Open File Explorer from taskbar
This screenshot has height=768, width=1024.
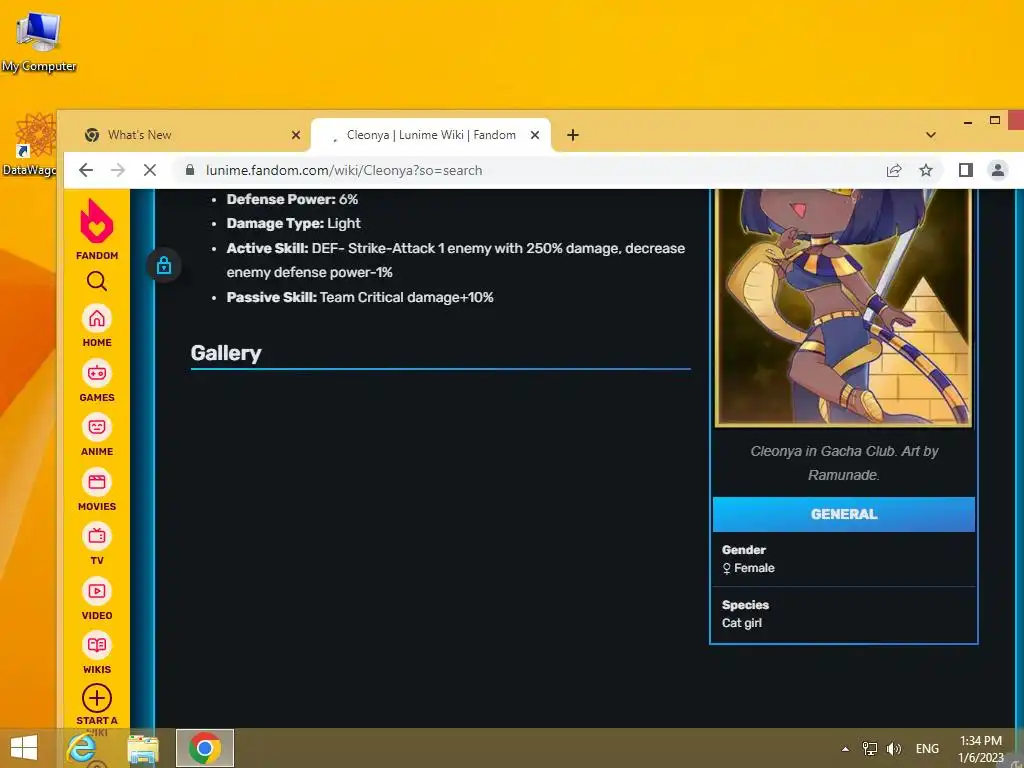(x=143, y=748)
